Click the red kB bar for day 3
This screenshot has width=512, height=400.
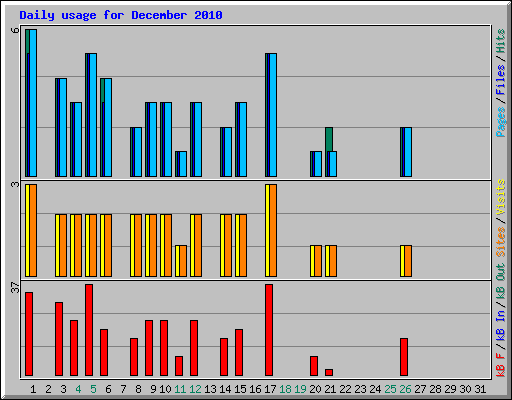click(59, 339)
